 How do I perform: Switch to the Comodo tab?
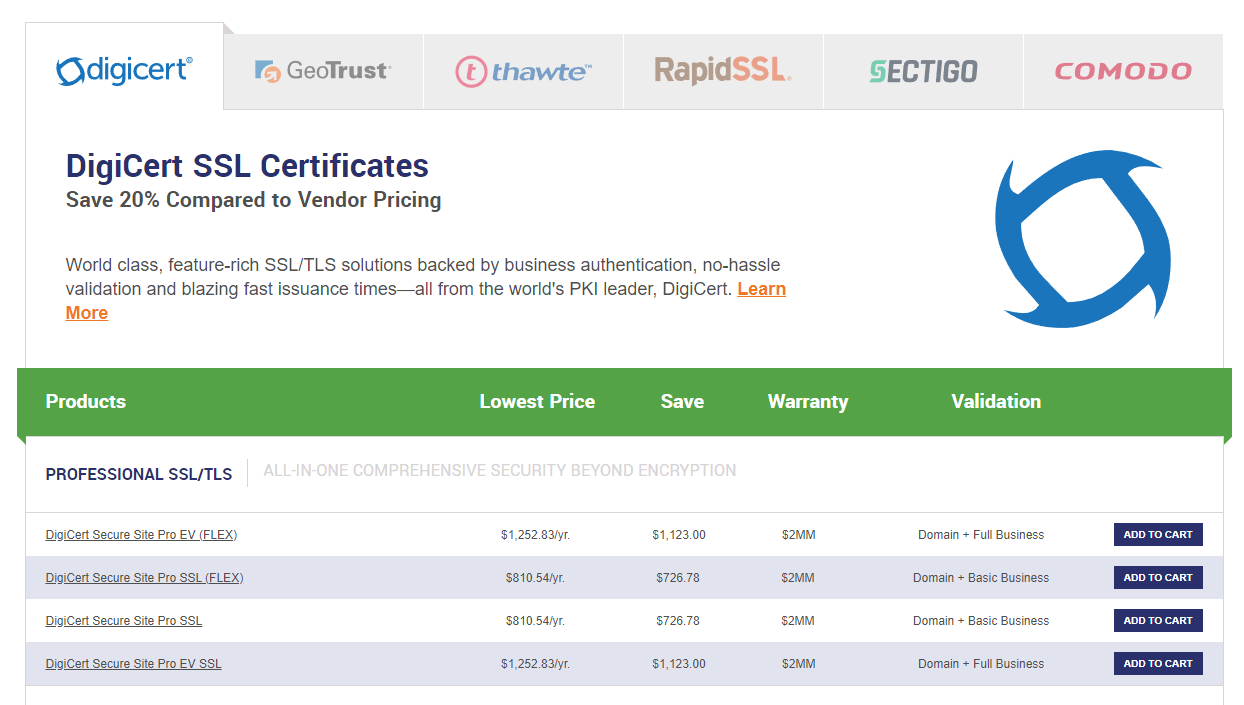pyautogui.click(x=1123, y=71)
